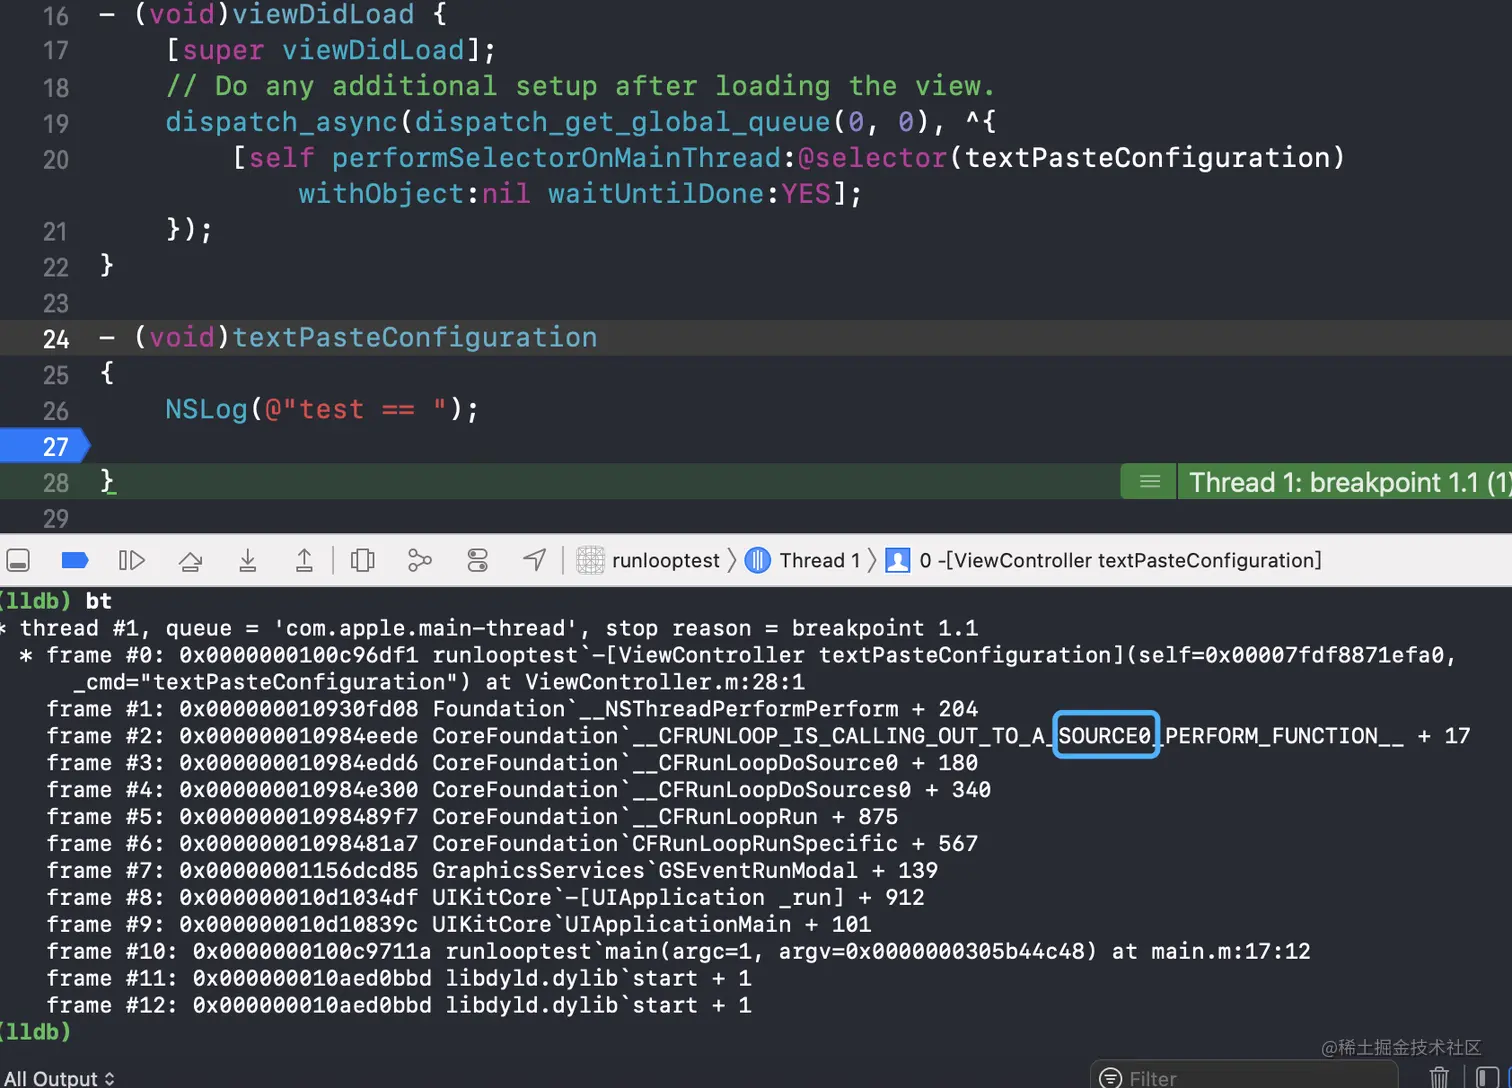Screen dimensions: 1512x1088
Task: Toggle the console pane view icon
Action: click(x=1487, y=1077)
